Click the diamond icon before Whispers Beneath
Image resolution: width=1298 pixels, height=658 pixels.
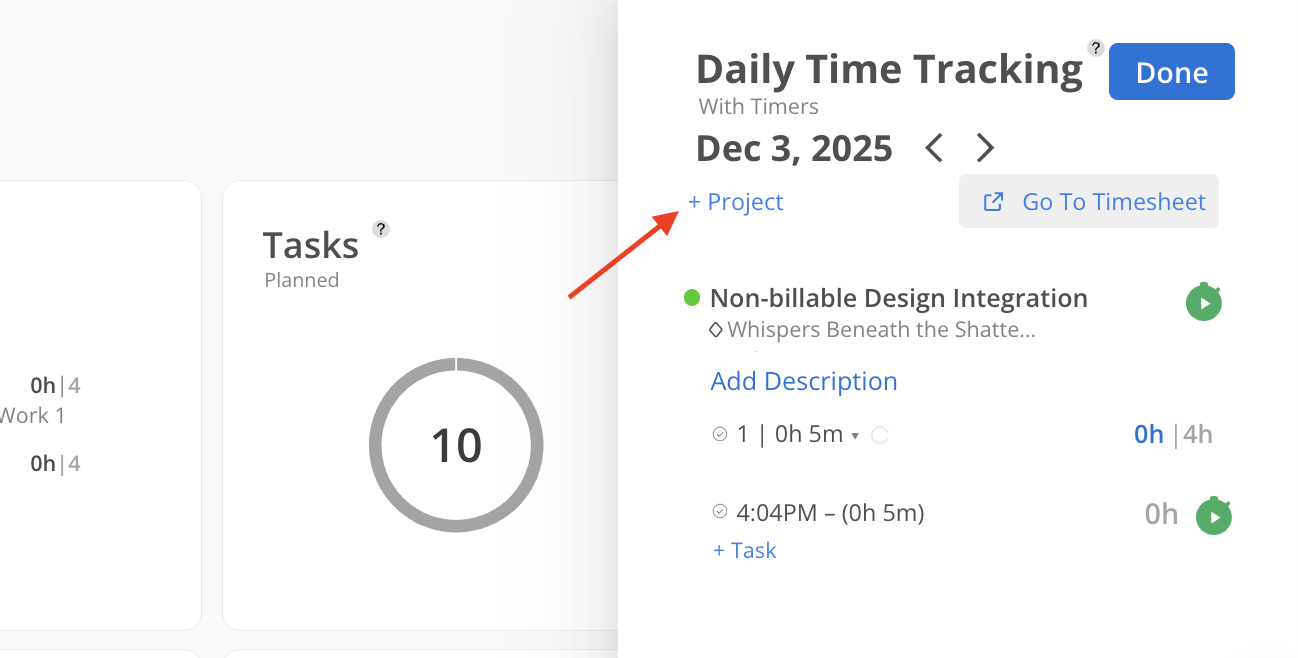click(716, 329)
